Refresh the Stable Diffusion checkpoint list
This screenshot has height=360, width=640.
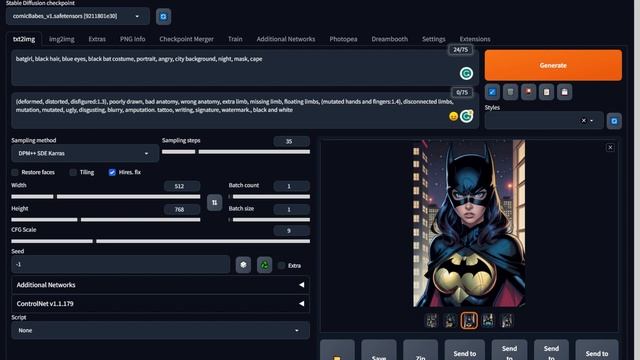(x=163, y=17)
